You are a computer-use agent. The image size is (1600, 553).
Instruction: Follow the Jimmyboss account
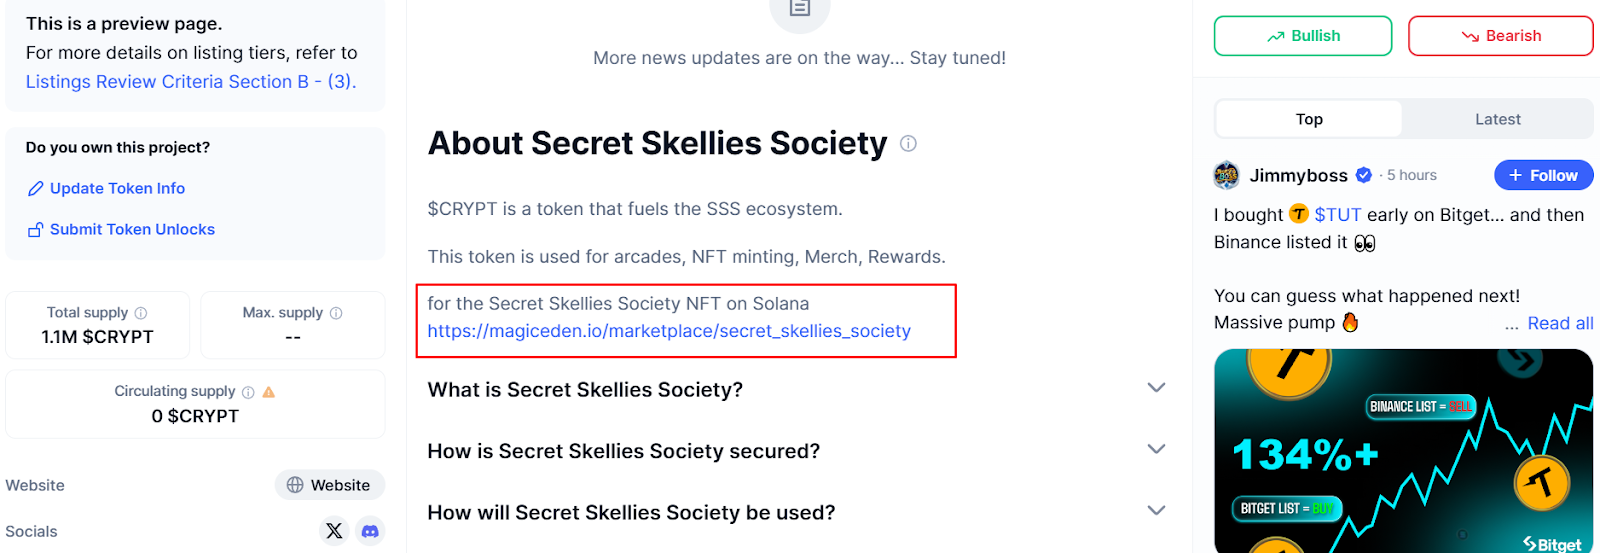1543,175
